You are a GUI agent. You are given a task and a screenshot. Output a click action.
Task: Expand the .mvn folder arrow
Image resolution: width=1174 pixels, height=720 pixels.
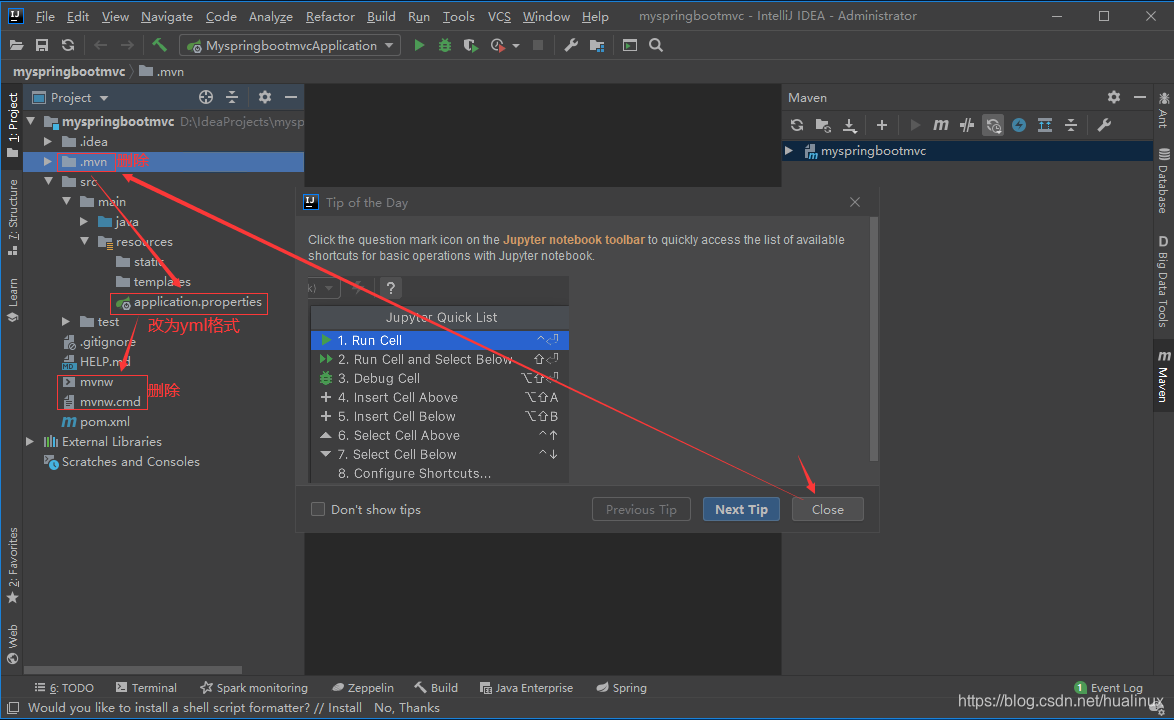tap(48, 162)
